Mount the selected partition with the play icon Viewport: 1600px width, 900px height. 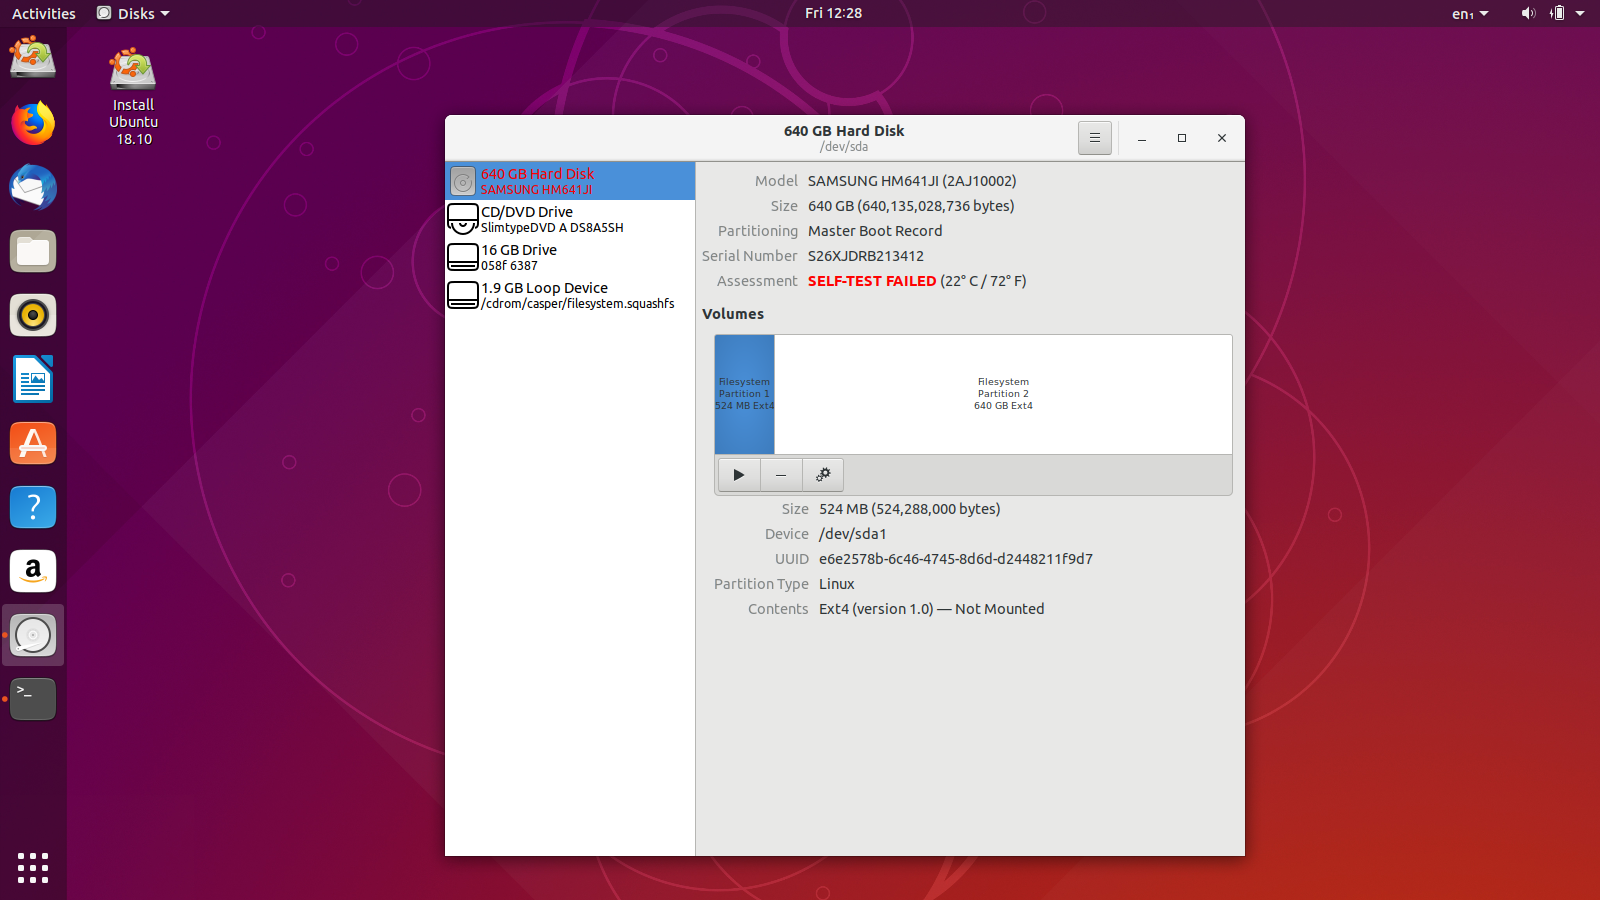point(738,474)
